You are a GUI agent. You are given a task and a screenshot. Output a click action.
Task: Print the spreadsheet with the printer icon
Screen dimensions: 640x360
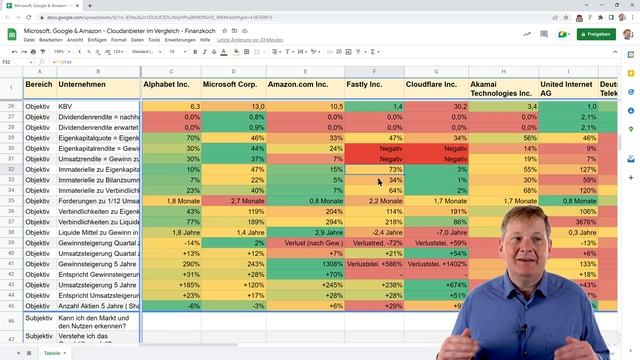[33, 52]
